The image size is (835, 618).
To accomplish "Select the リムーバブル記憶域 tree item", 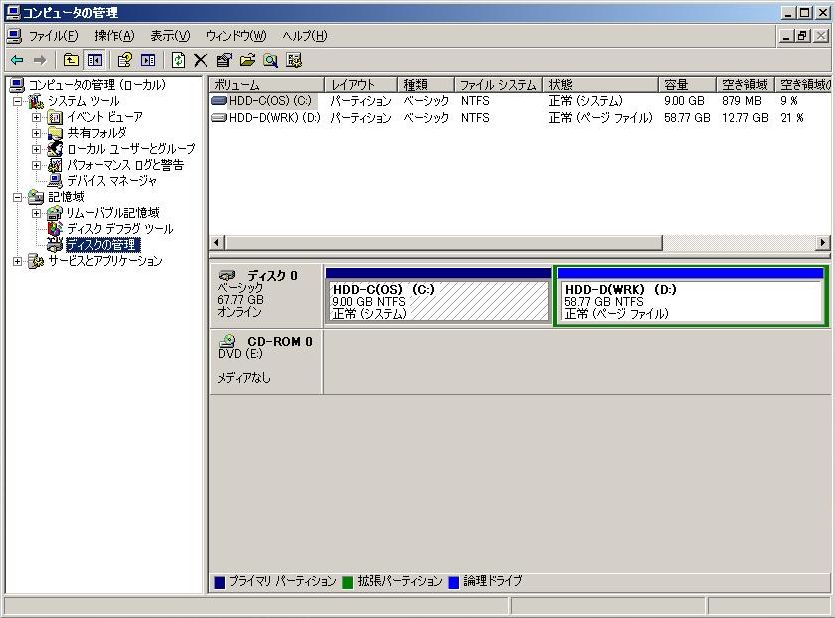I will [113, 213].
